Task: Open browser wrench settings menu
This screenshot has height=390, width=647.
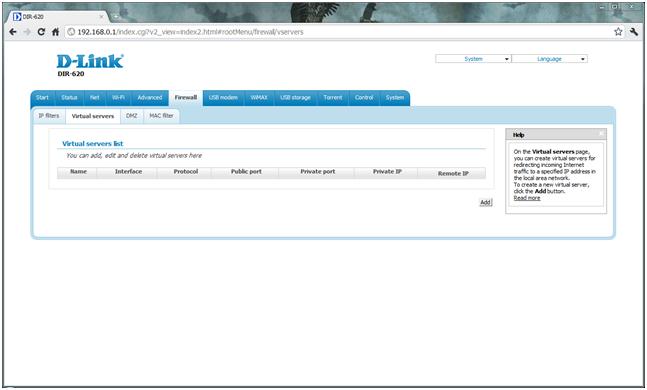Action: pyautogui.click(x=634, y=32)
